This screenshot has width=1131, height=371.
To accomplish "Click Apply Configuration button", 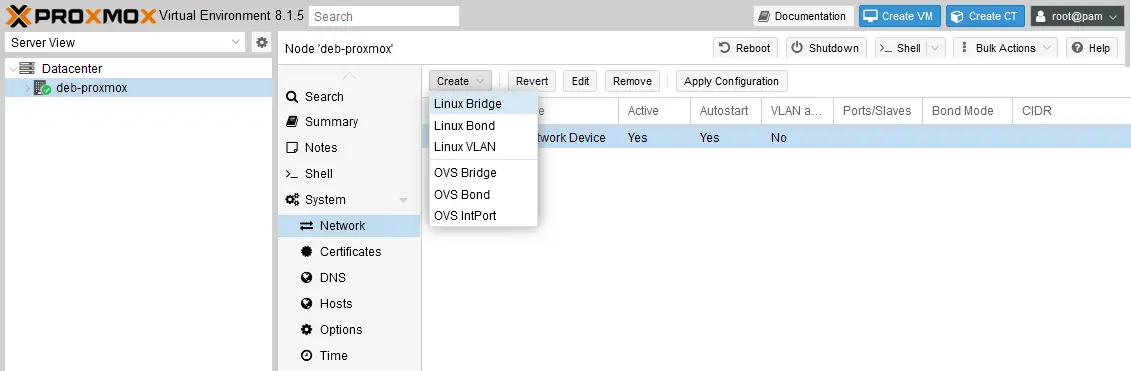I will 731,81.
